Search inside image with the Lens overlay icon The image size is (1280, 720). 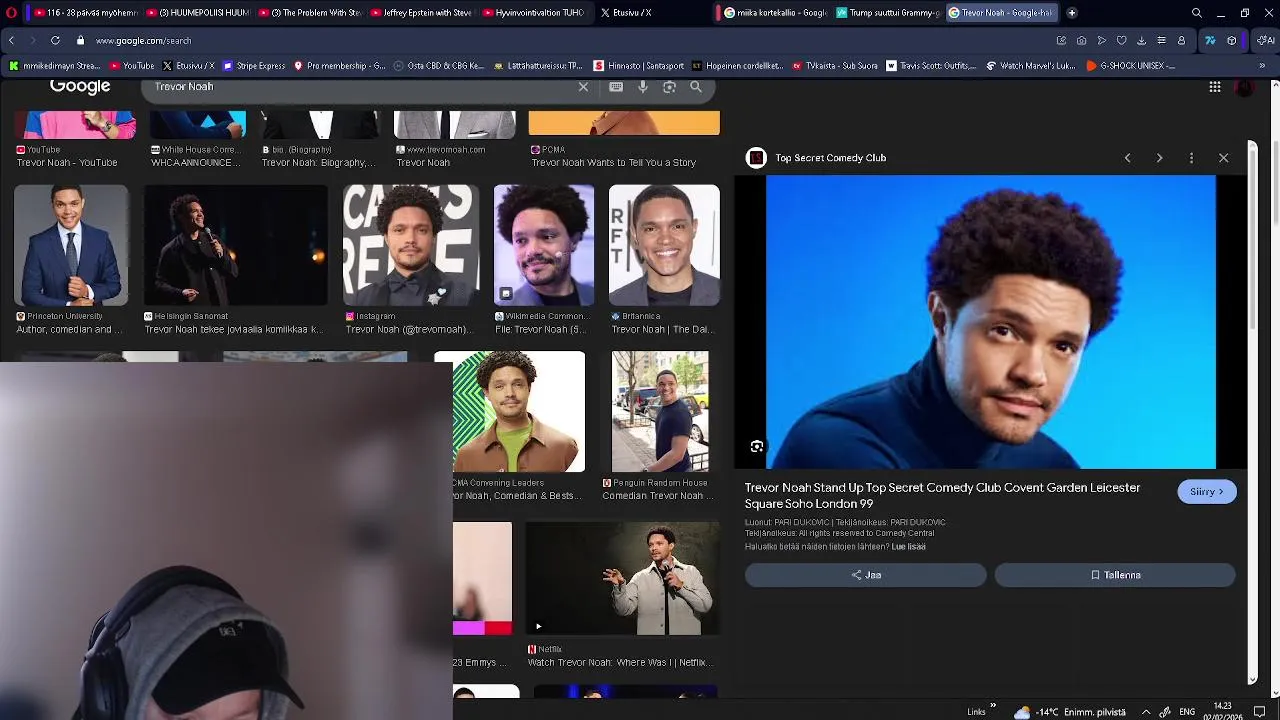(x=757, y=447)
